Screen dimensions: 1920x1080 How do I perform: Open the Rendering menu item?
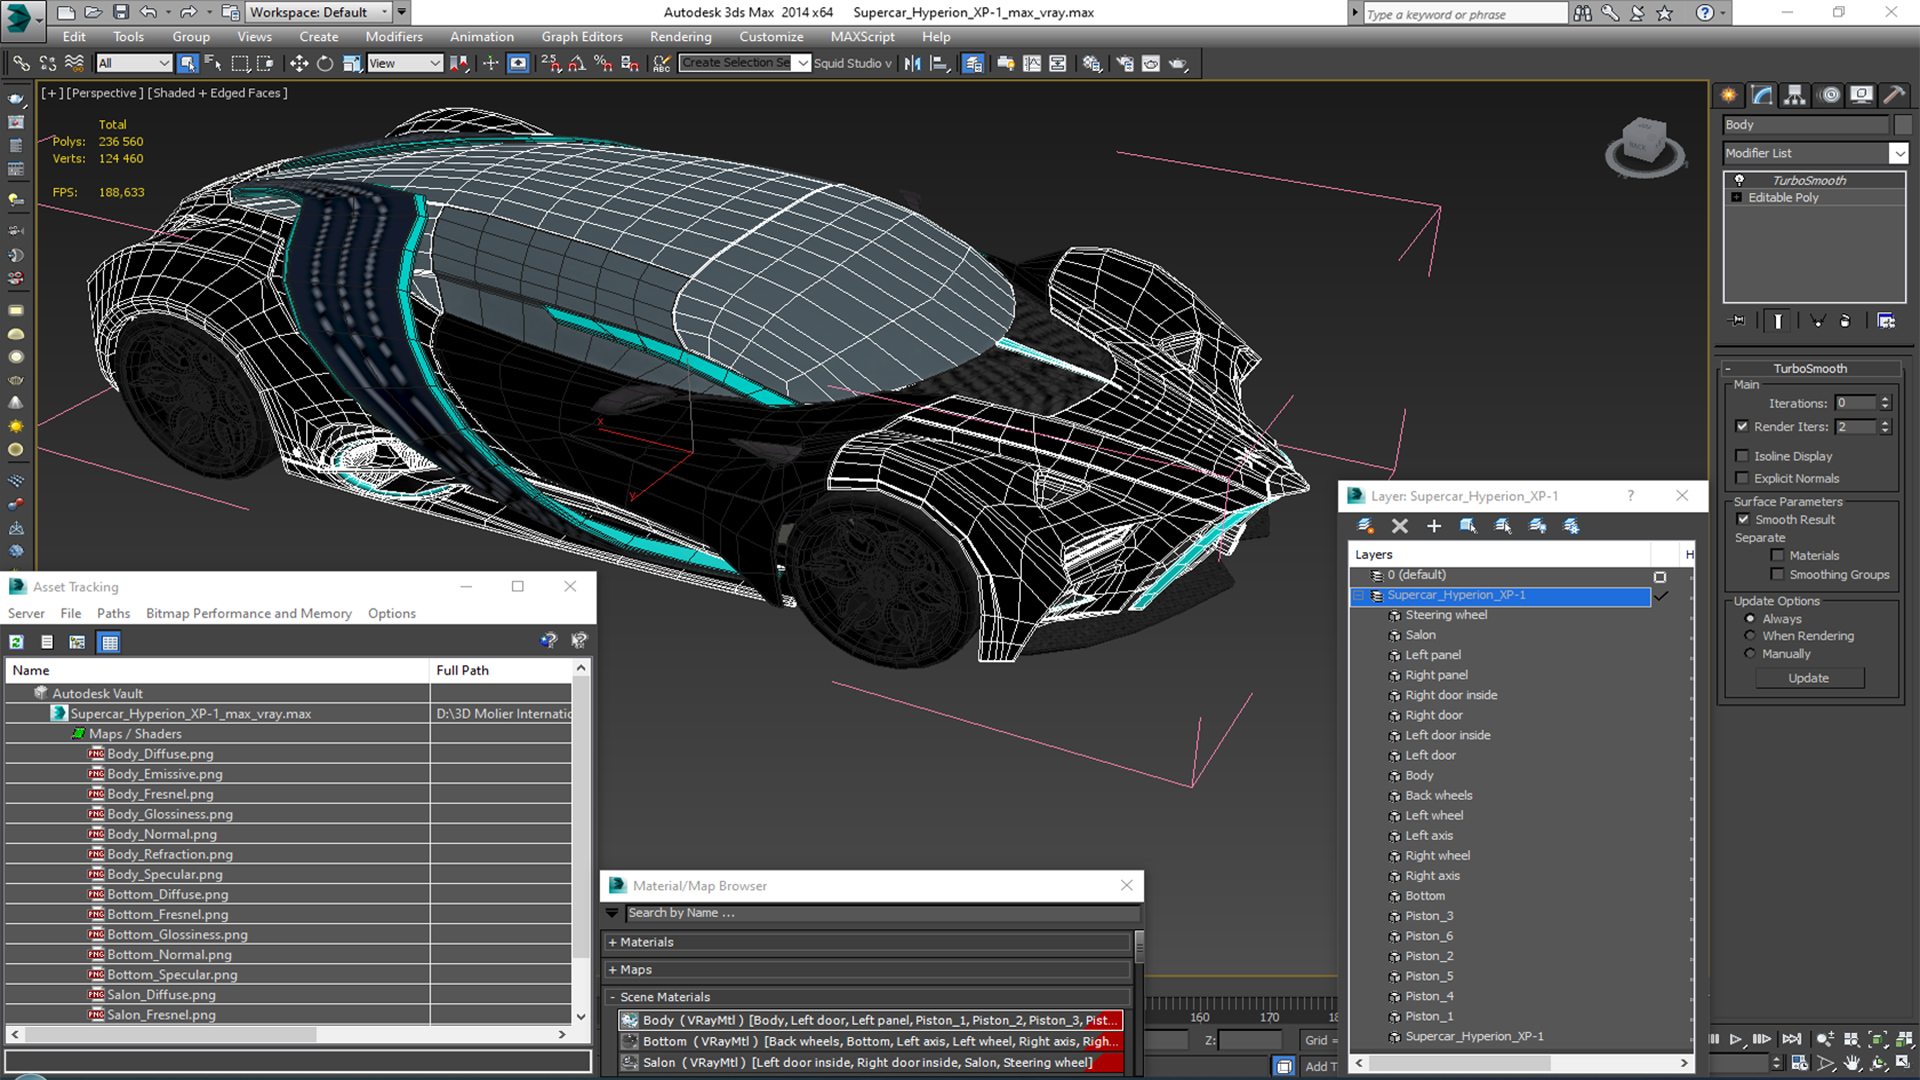(680, 36)
